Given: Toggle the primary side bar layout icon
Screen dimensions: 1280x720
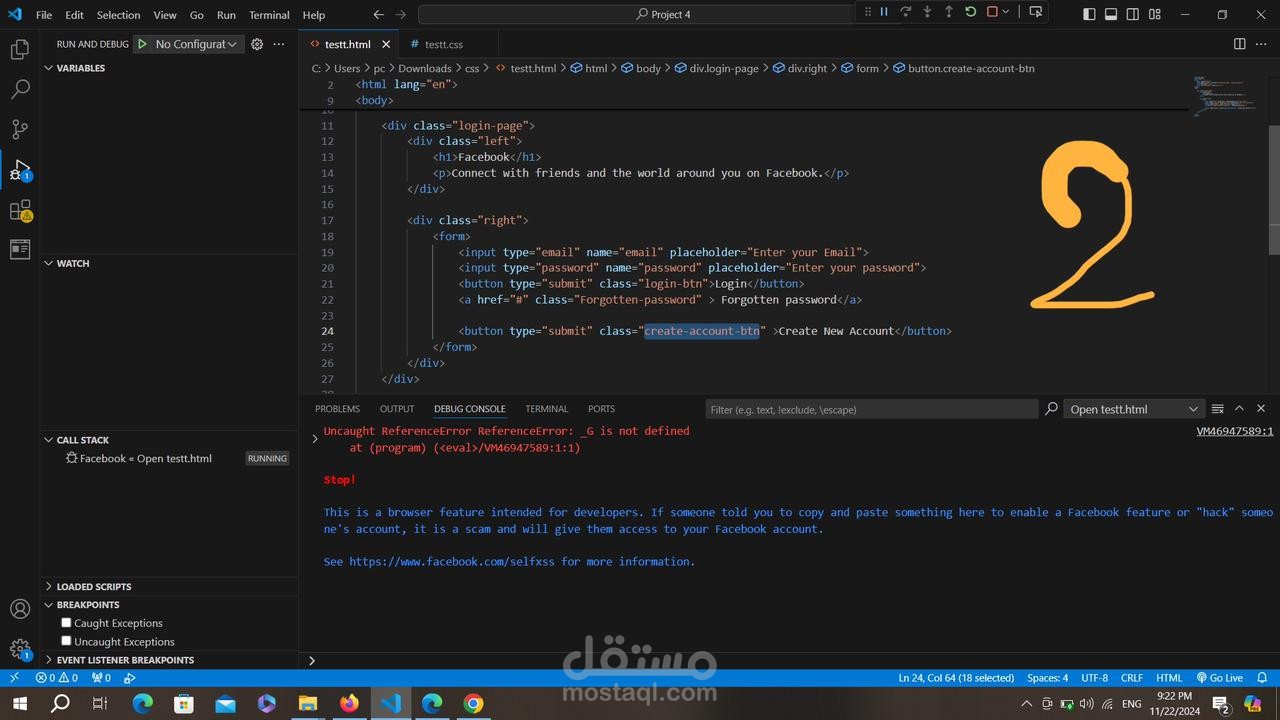Looking at the screenshot, I should pos(1089,14).
